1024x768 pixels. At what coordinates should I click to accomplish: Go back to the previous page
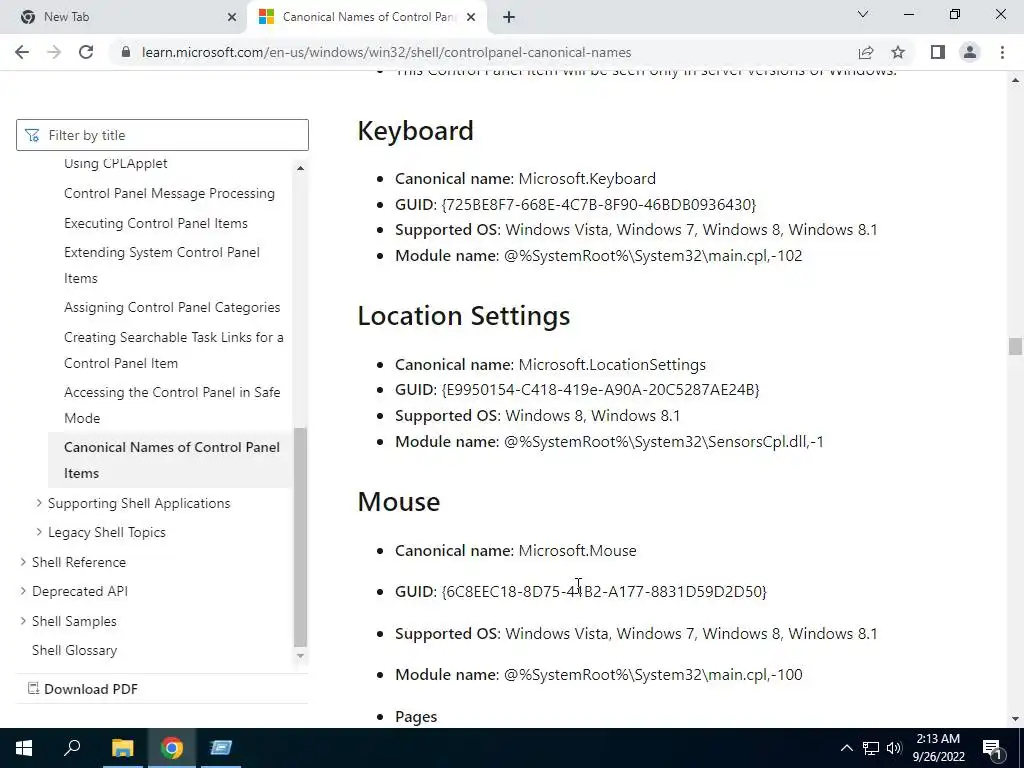[x=22, y=52]
